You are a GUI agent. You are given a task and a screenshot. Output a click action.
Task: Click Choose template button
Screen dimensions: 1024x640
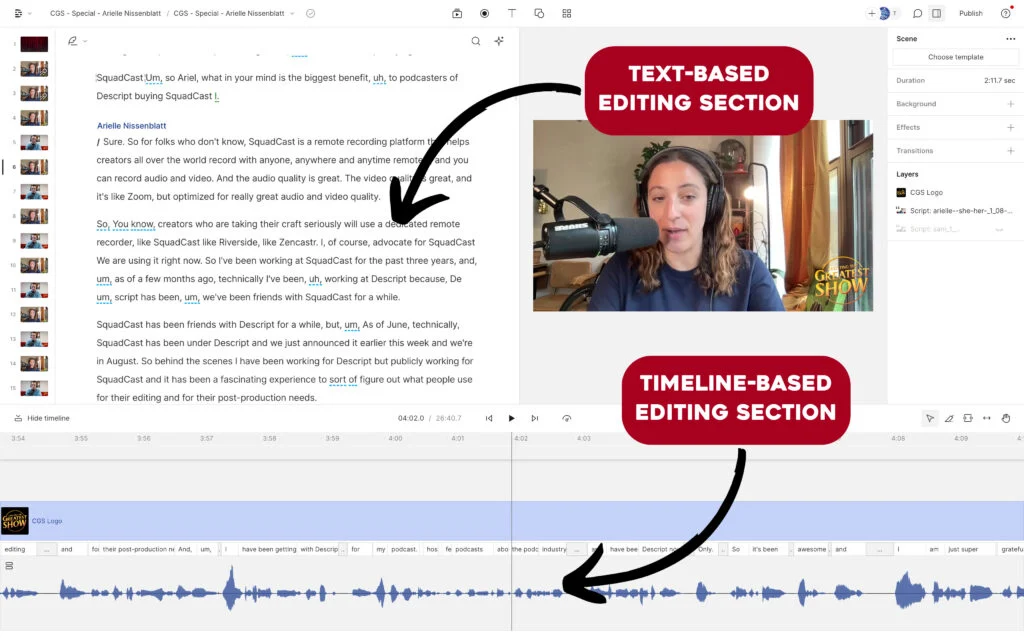[x=955, y=57]
